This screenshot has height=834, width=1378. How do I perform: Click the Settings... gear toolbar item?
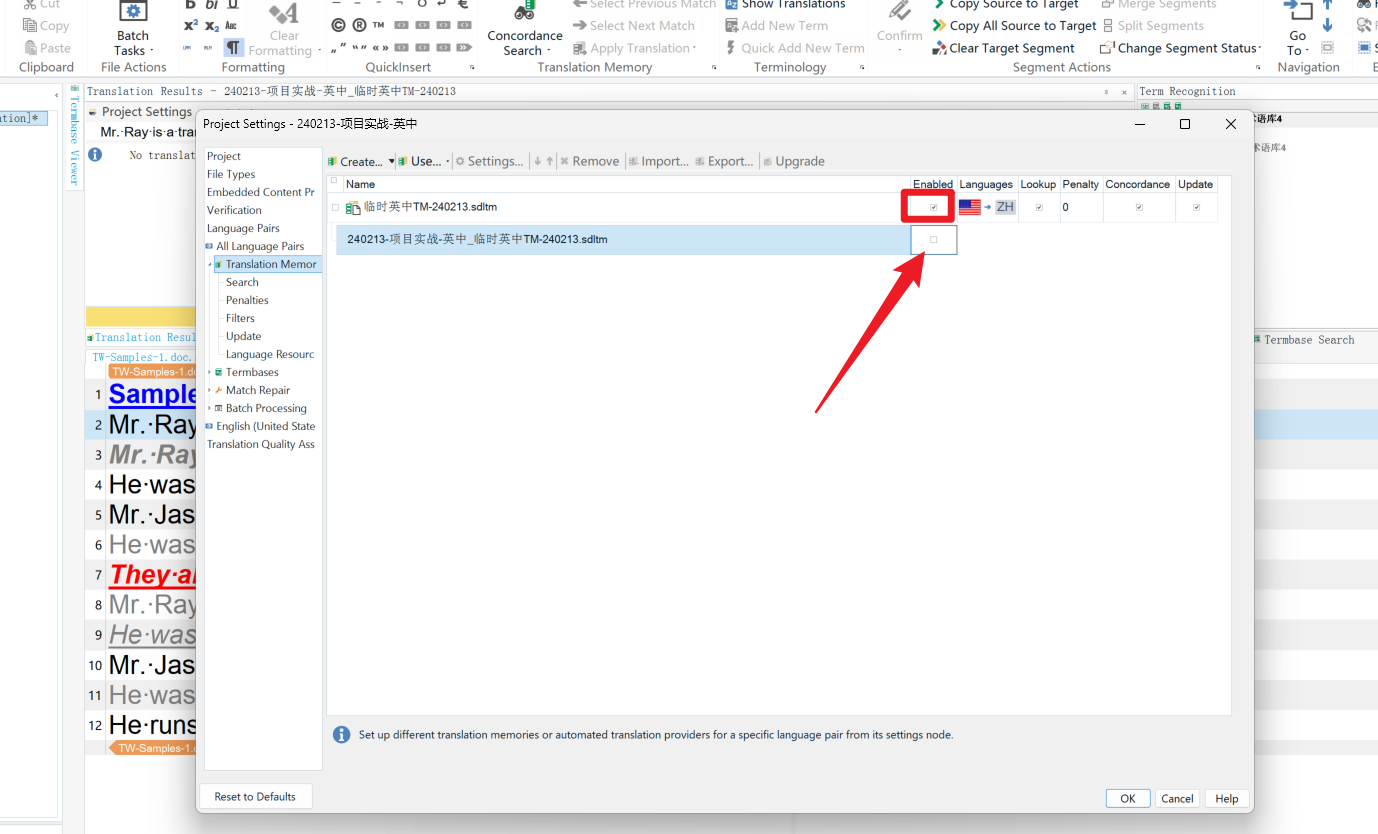tap(489, 161)
